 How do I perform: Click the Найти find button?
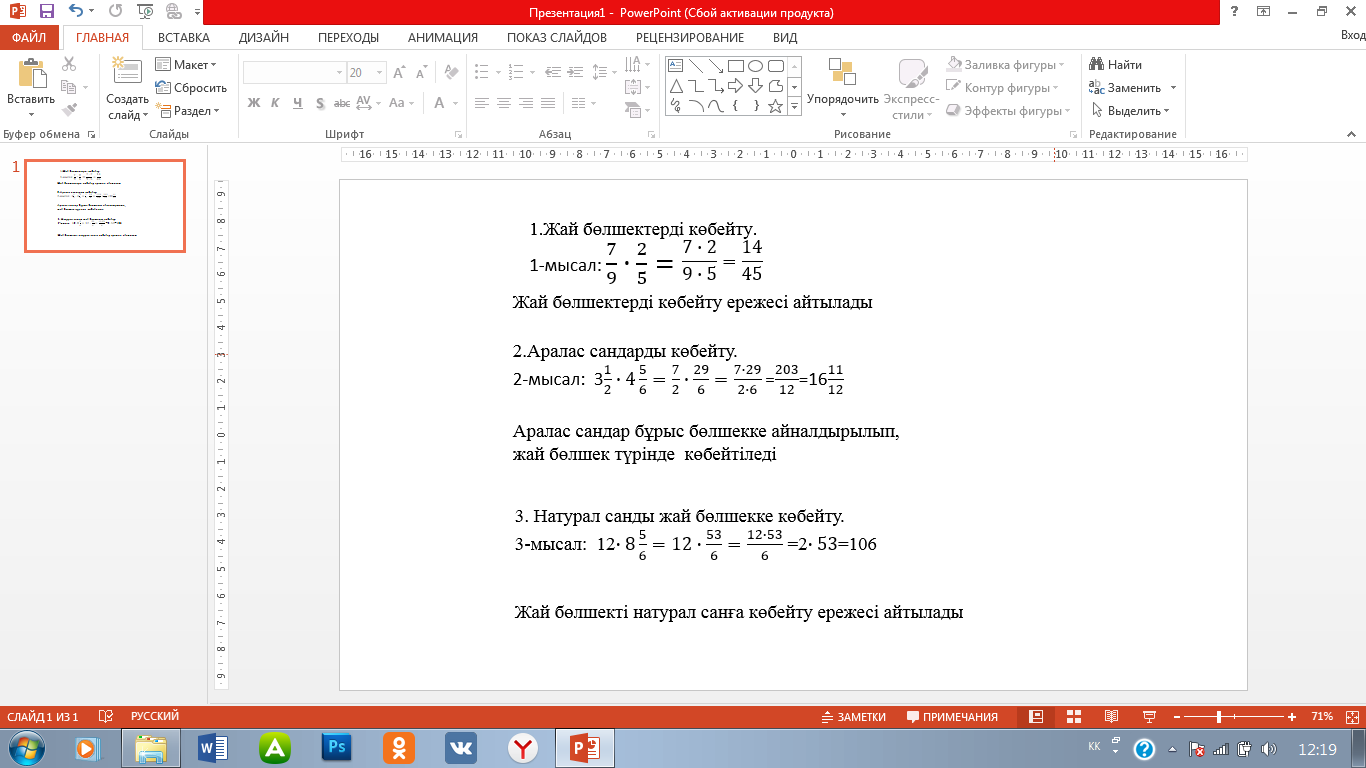[1116, 65]
